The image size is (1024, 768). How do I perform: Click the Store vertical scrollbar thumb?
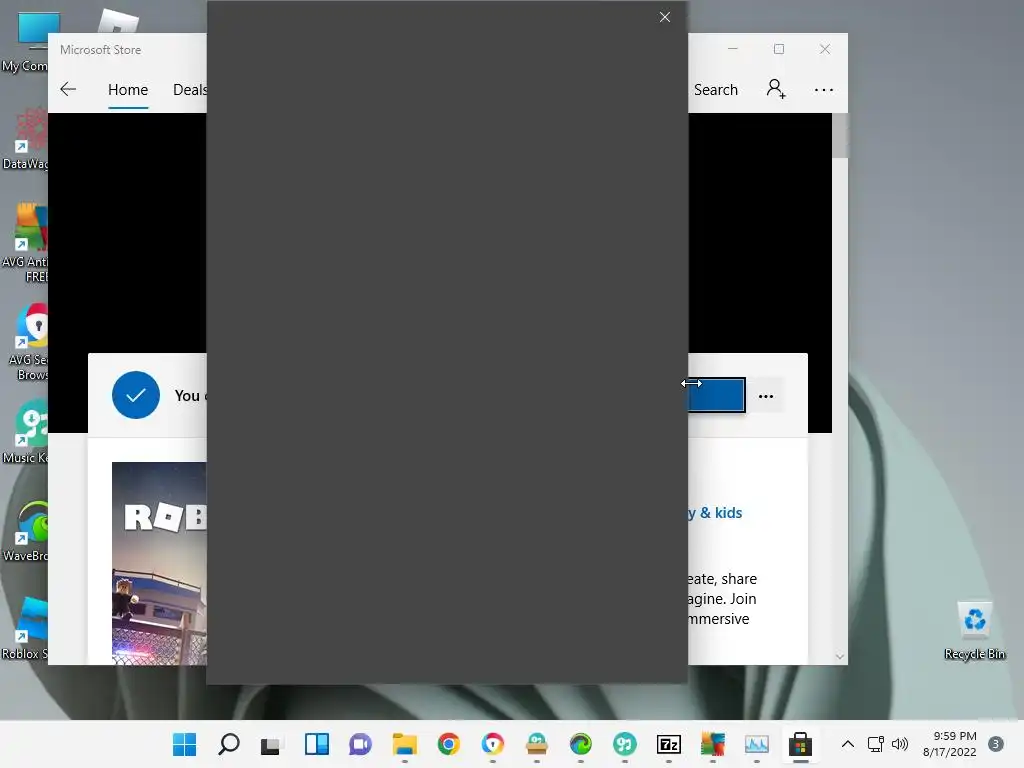840,136
